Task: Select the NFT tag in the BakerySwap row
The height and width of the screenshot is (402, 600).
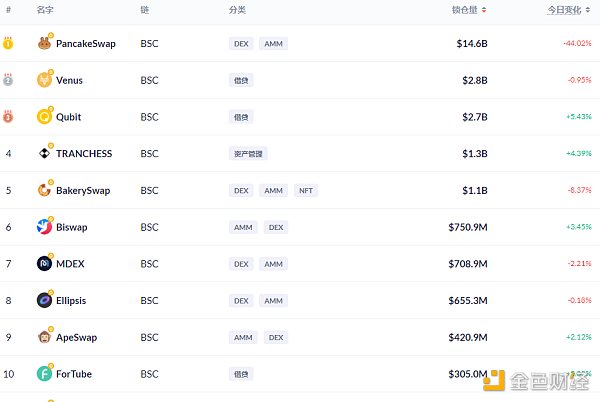Action: 306,190
